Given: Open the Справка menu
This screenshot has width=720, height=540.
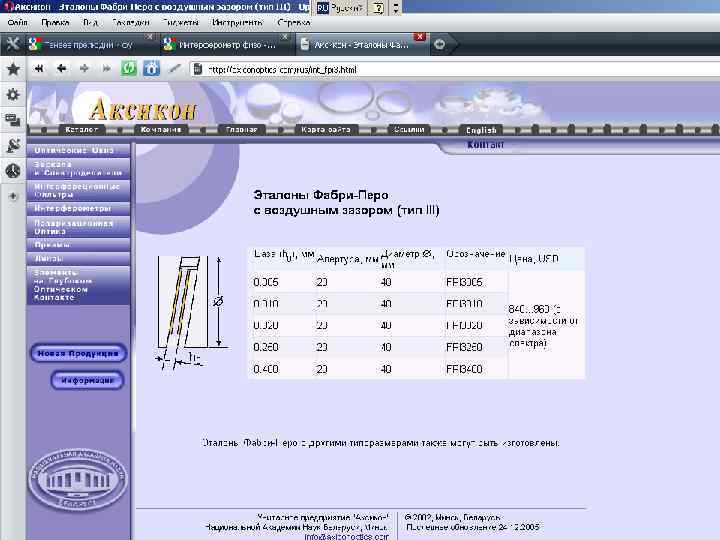Looking at the screenshot, I should coord(294,22).
